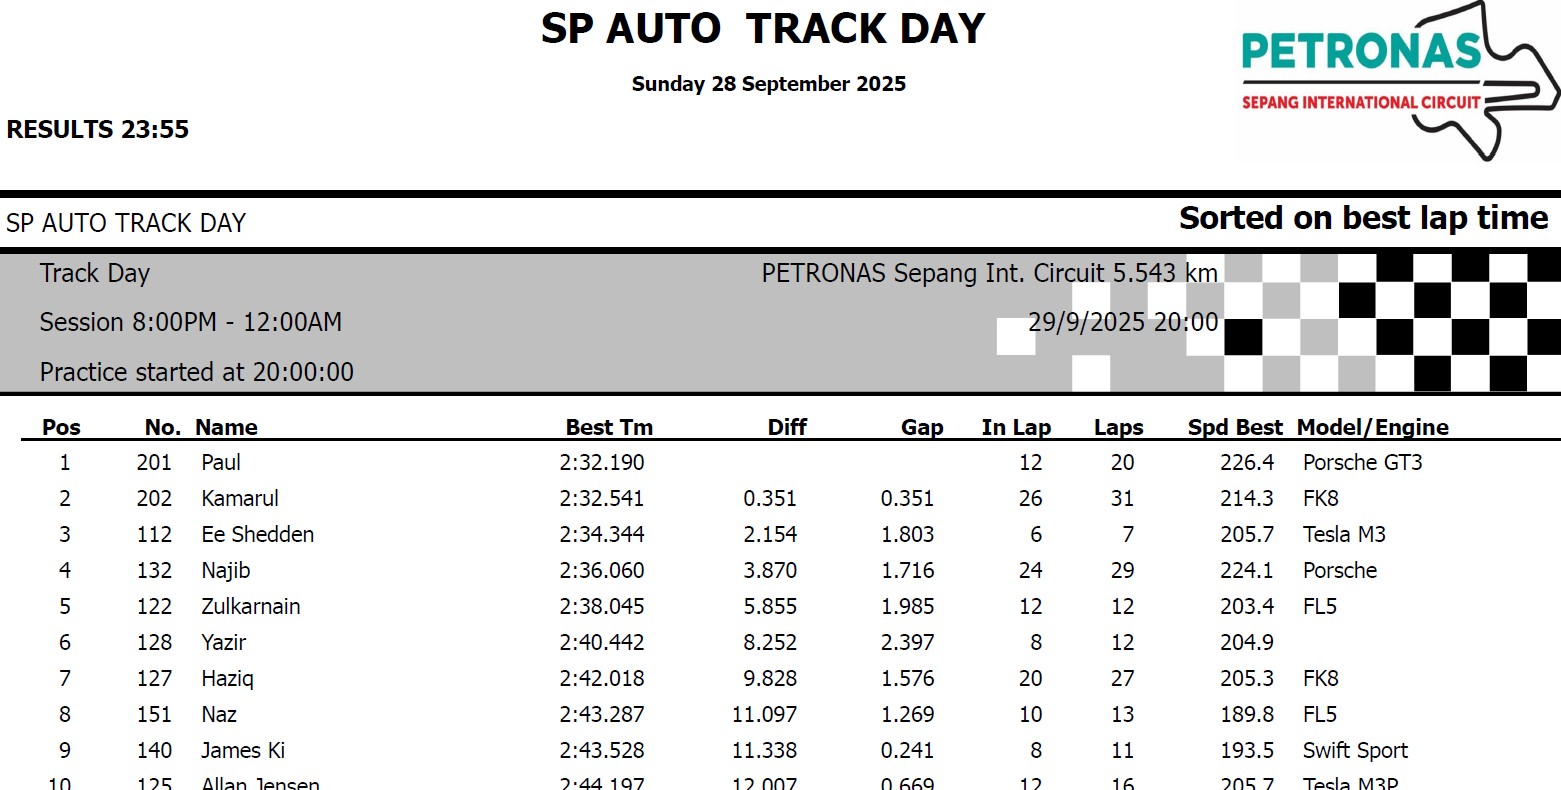1561x790 pixels.
Task: Select driver name Paul in first row
Action: (x=221, y=462)
